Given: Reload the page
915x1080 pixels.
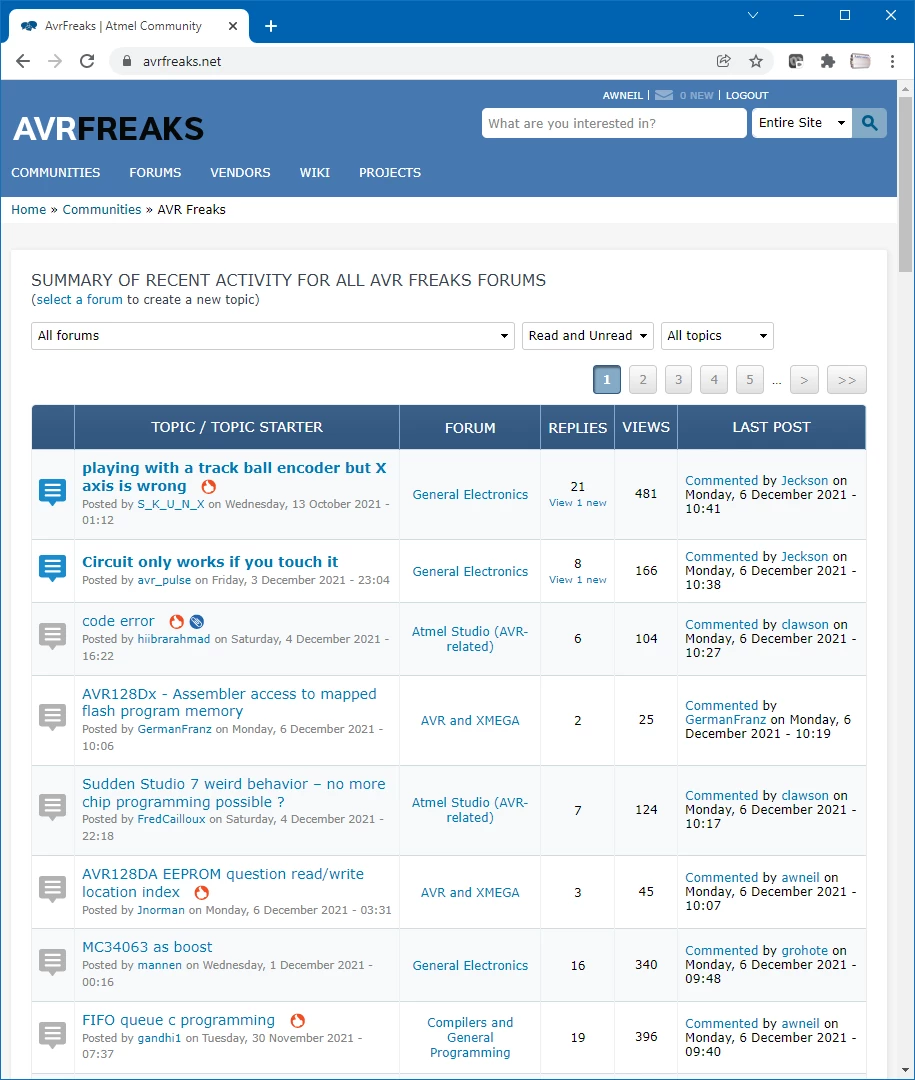Looking at the screenshot, I should [x=87, y=61].
